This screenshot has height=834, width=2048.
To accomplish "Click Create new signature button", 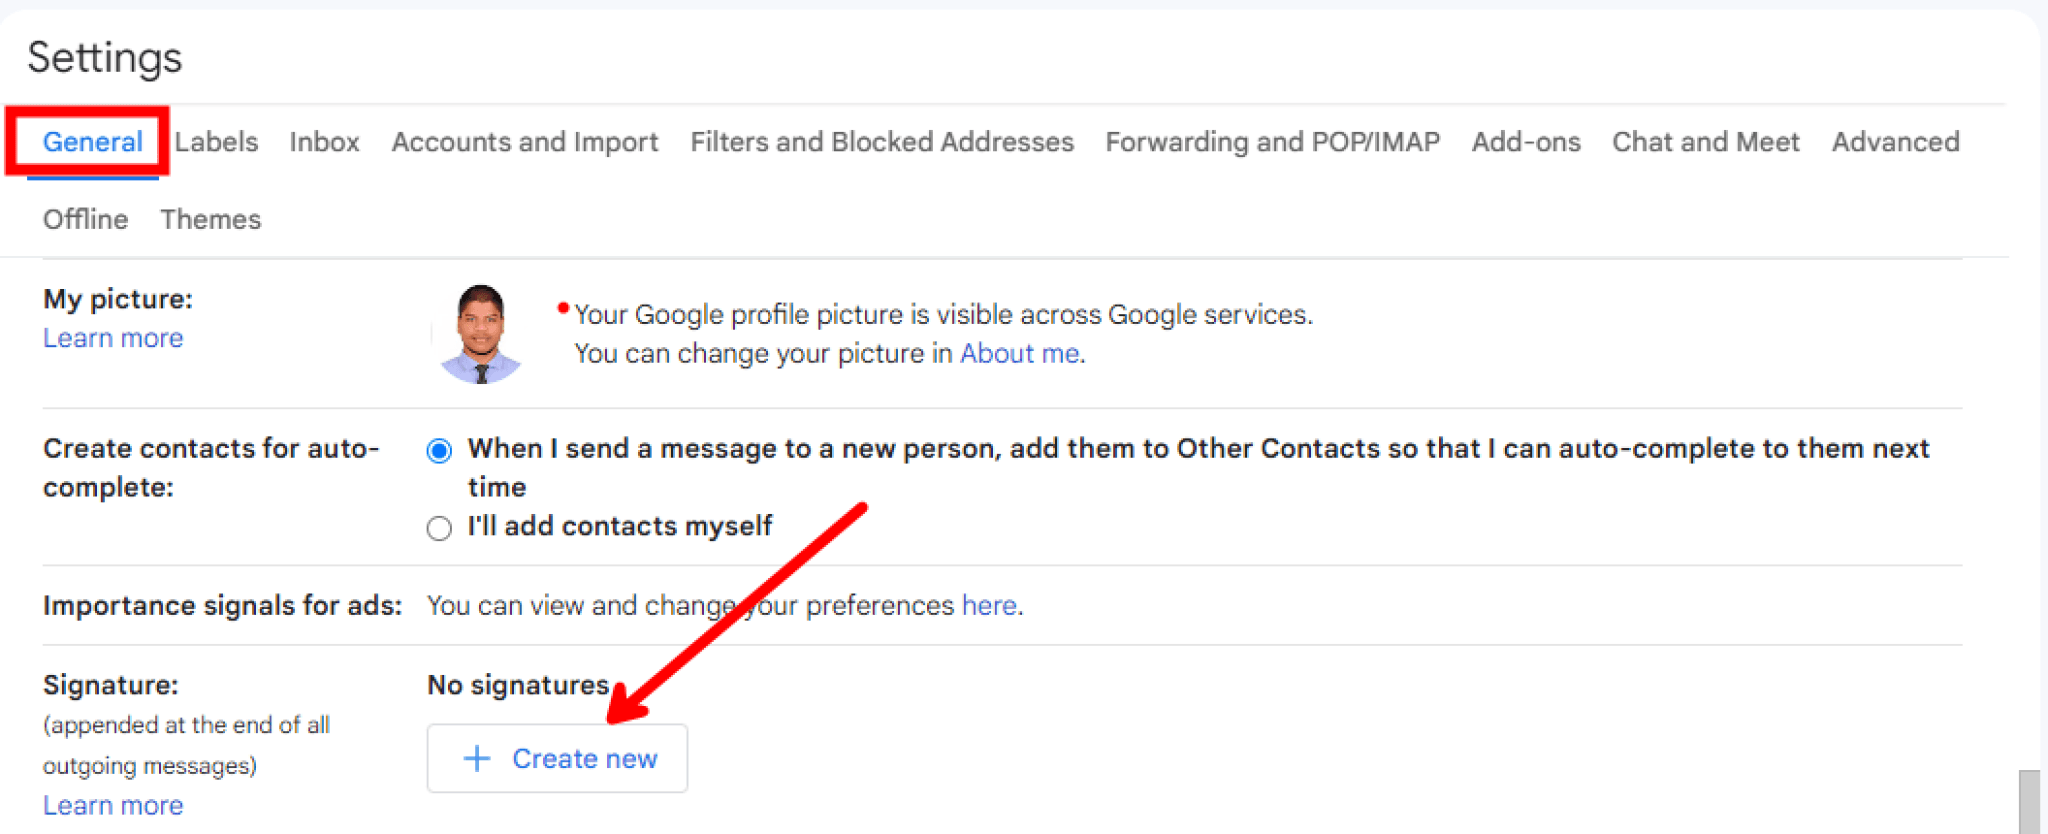I will 557,758.
